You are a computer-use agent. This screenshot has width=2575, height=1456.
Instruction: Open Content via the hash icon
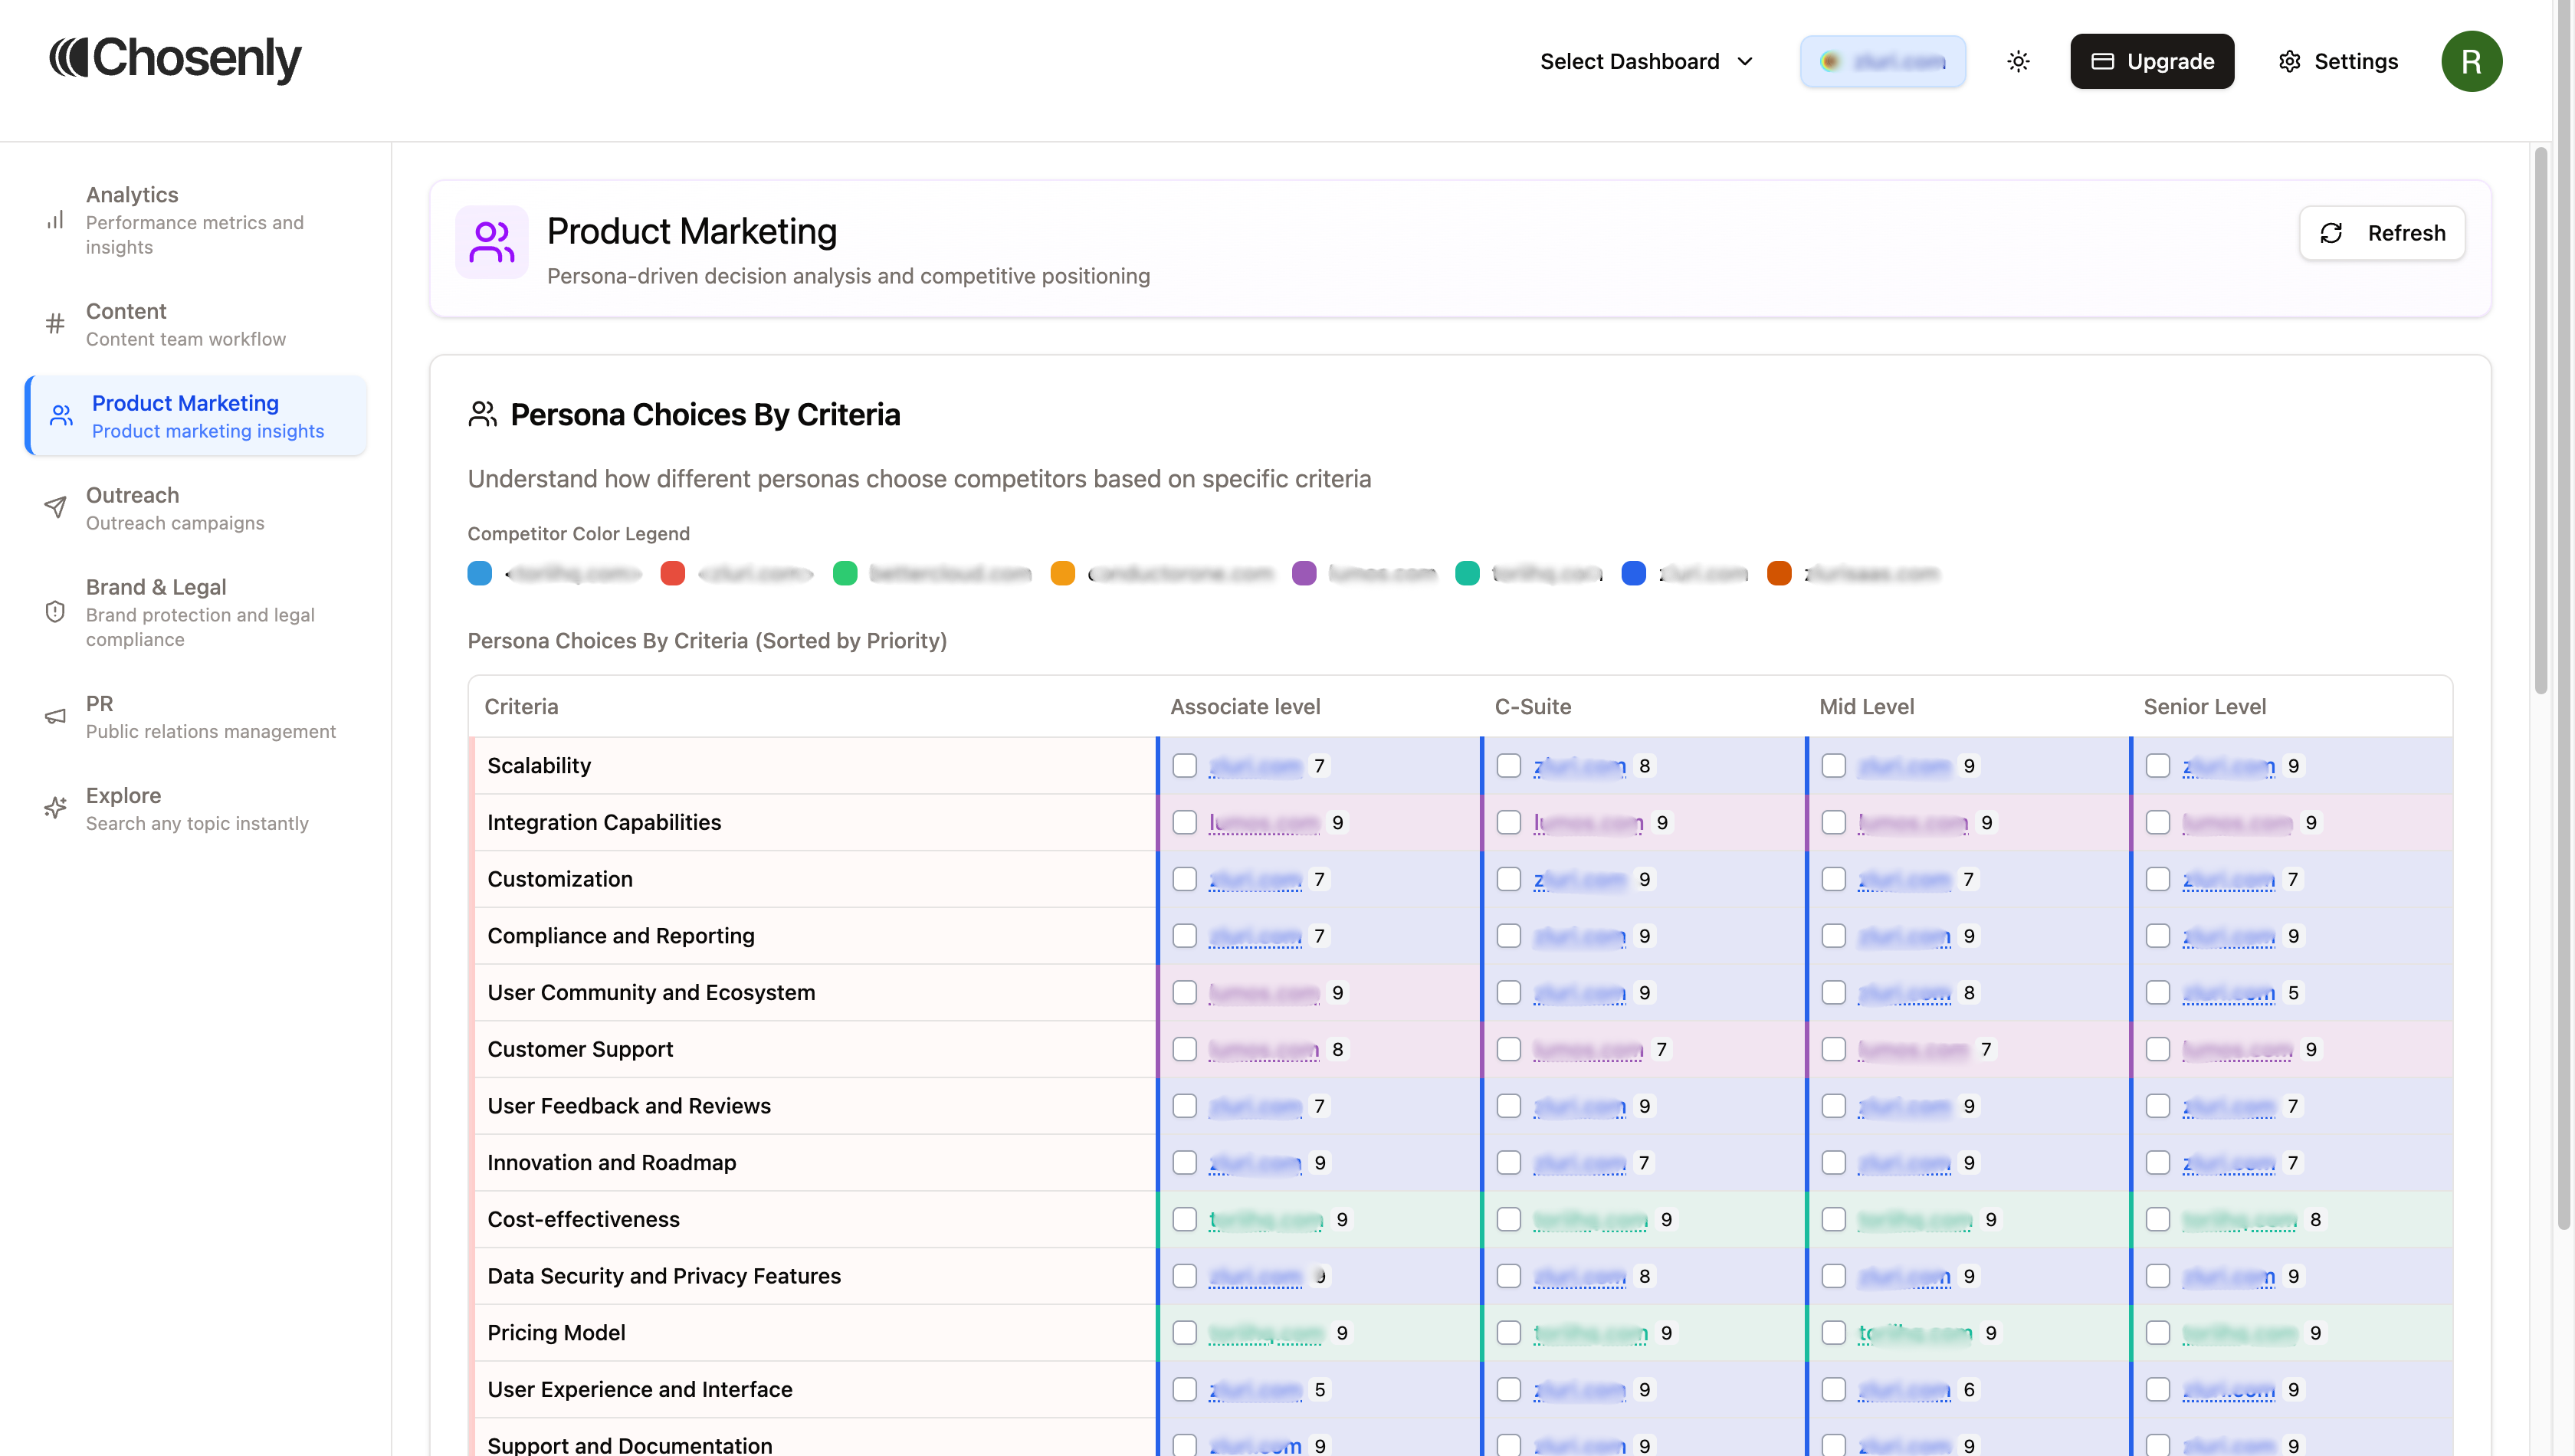tap(55, 323)
